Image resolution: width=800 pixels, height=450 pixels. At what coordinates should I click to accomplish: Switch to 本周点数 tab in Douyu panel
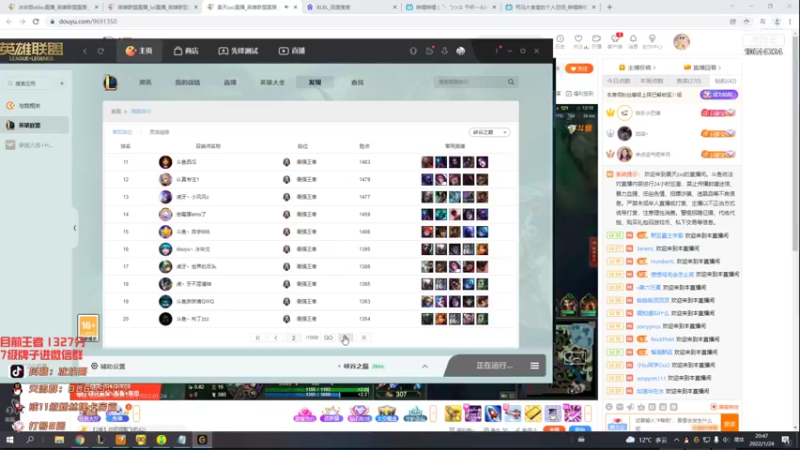[x=652, y=81]
